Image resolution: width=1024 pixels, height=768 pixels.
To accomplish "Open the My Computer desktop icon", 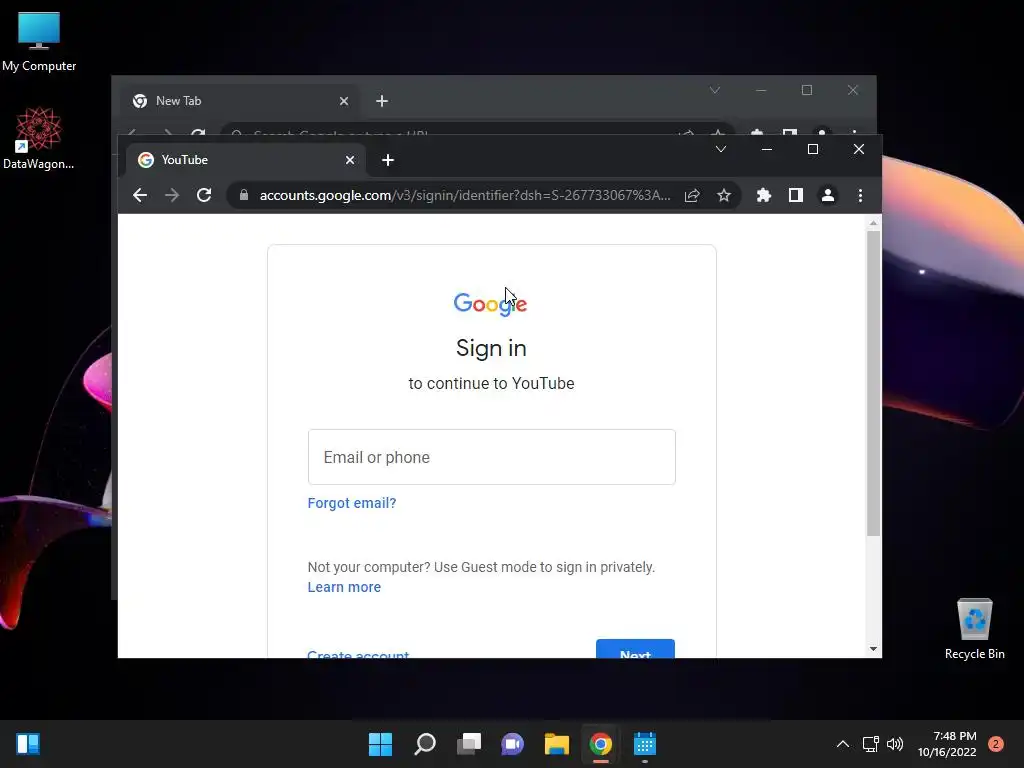I will pyautogui.click(x=39, y=41).
